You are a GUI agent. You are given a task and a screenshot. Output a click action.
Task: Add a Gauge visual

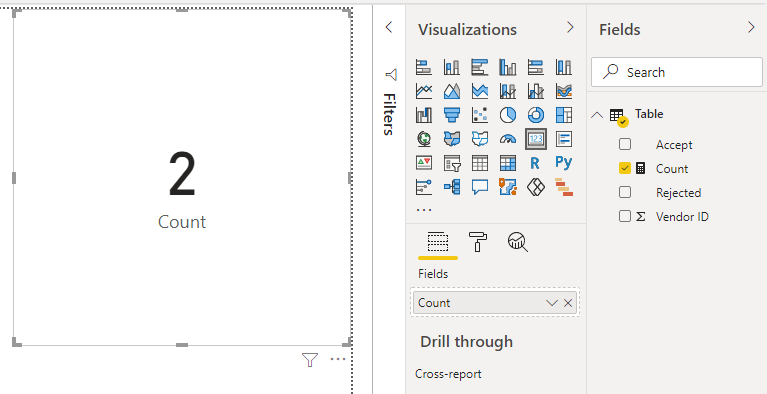(508, 139)
